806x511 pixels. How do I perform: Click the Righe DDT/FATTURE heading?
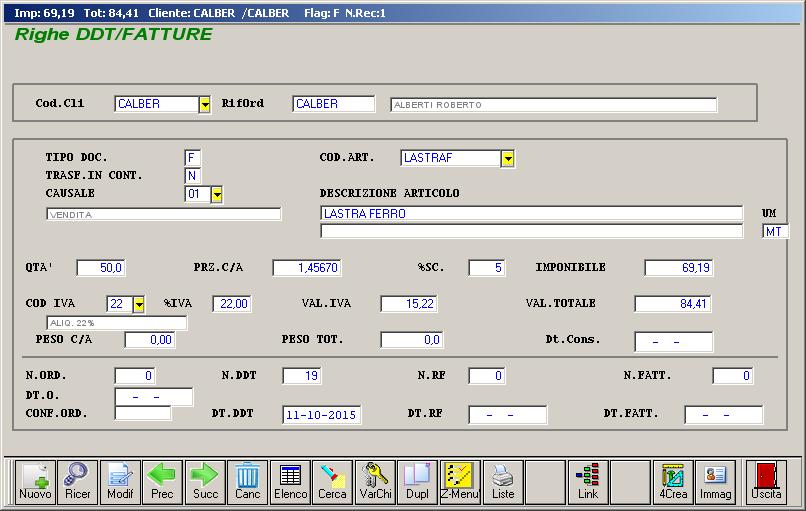click(113, 34)
